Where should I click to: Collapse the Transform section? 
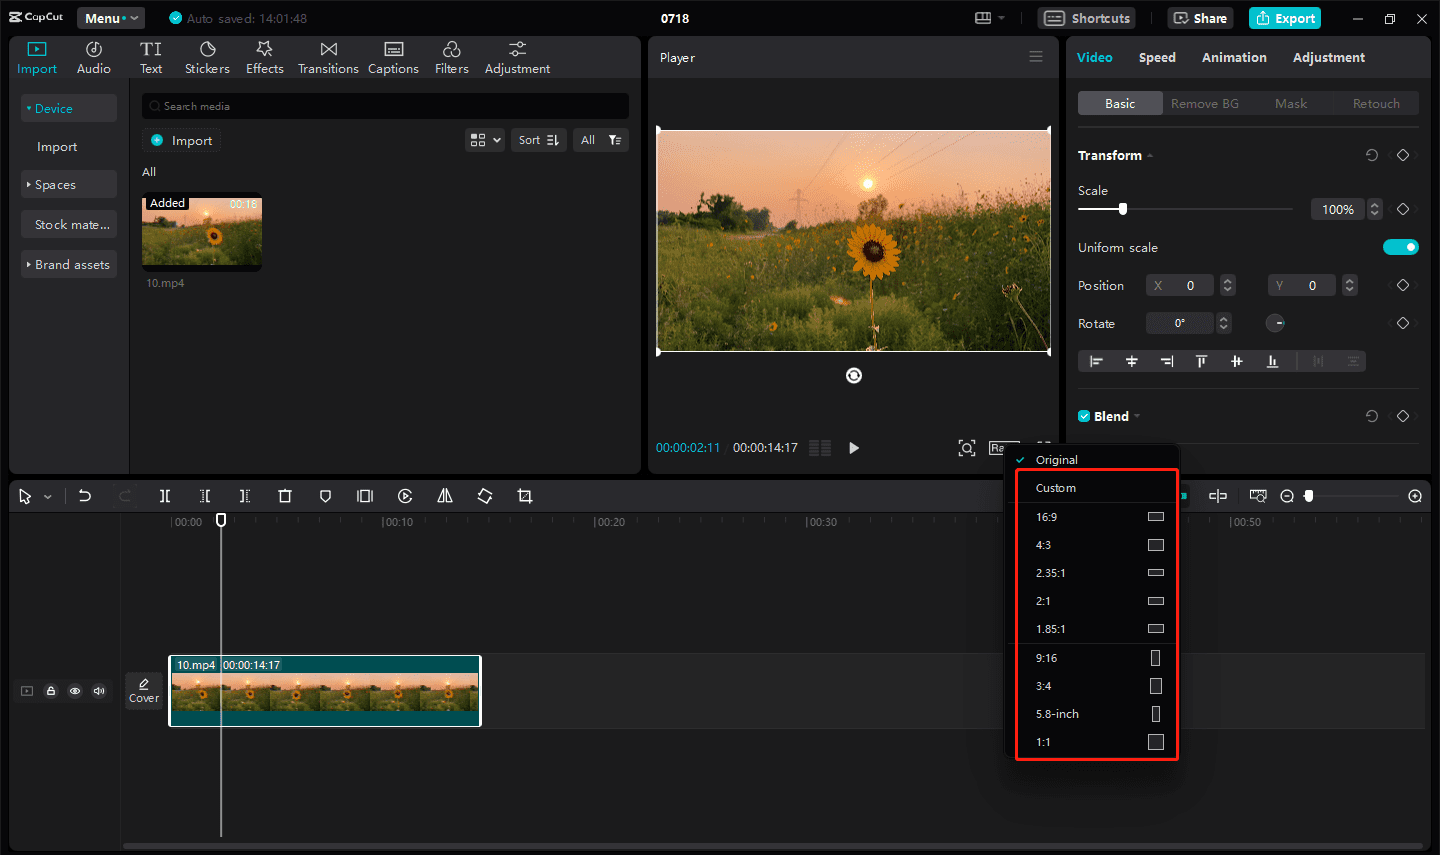pyautogui.click(x=1150, y=156)
